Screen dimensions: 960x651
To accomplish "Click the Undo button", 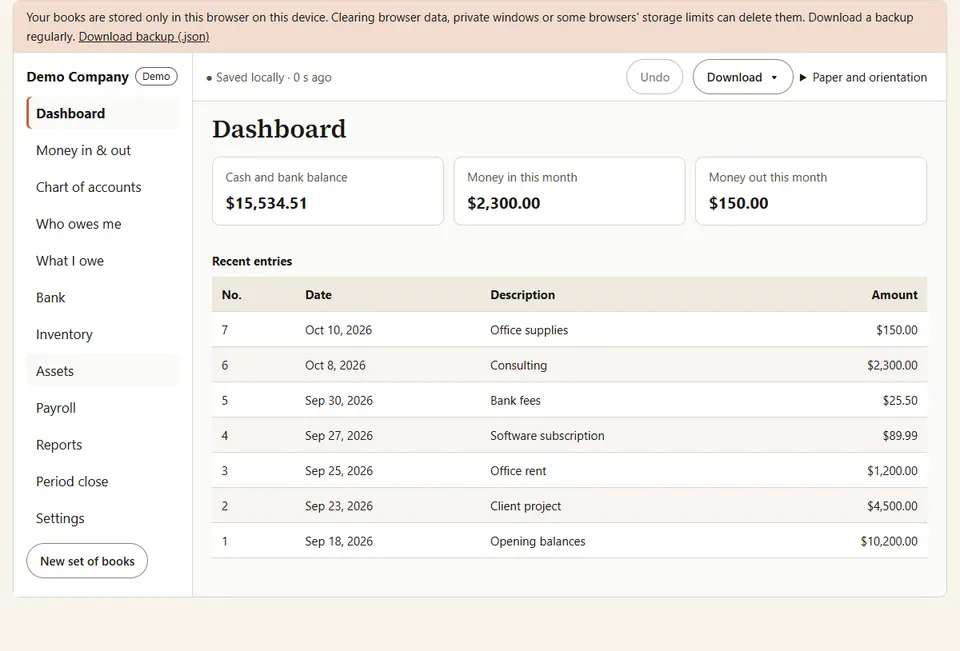I will tap(654, 77).
